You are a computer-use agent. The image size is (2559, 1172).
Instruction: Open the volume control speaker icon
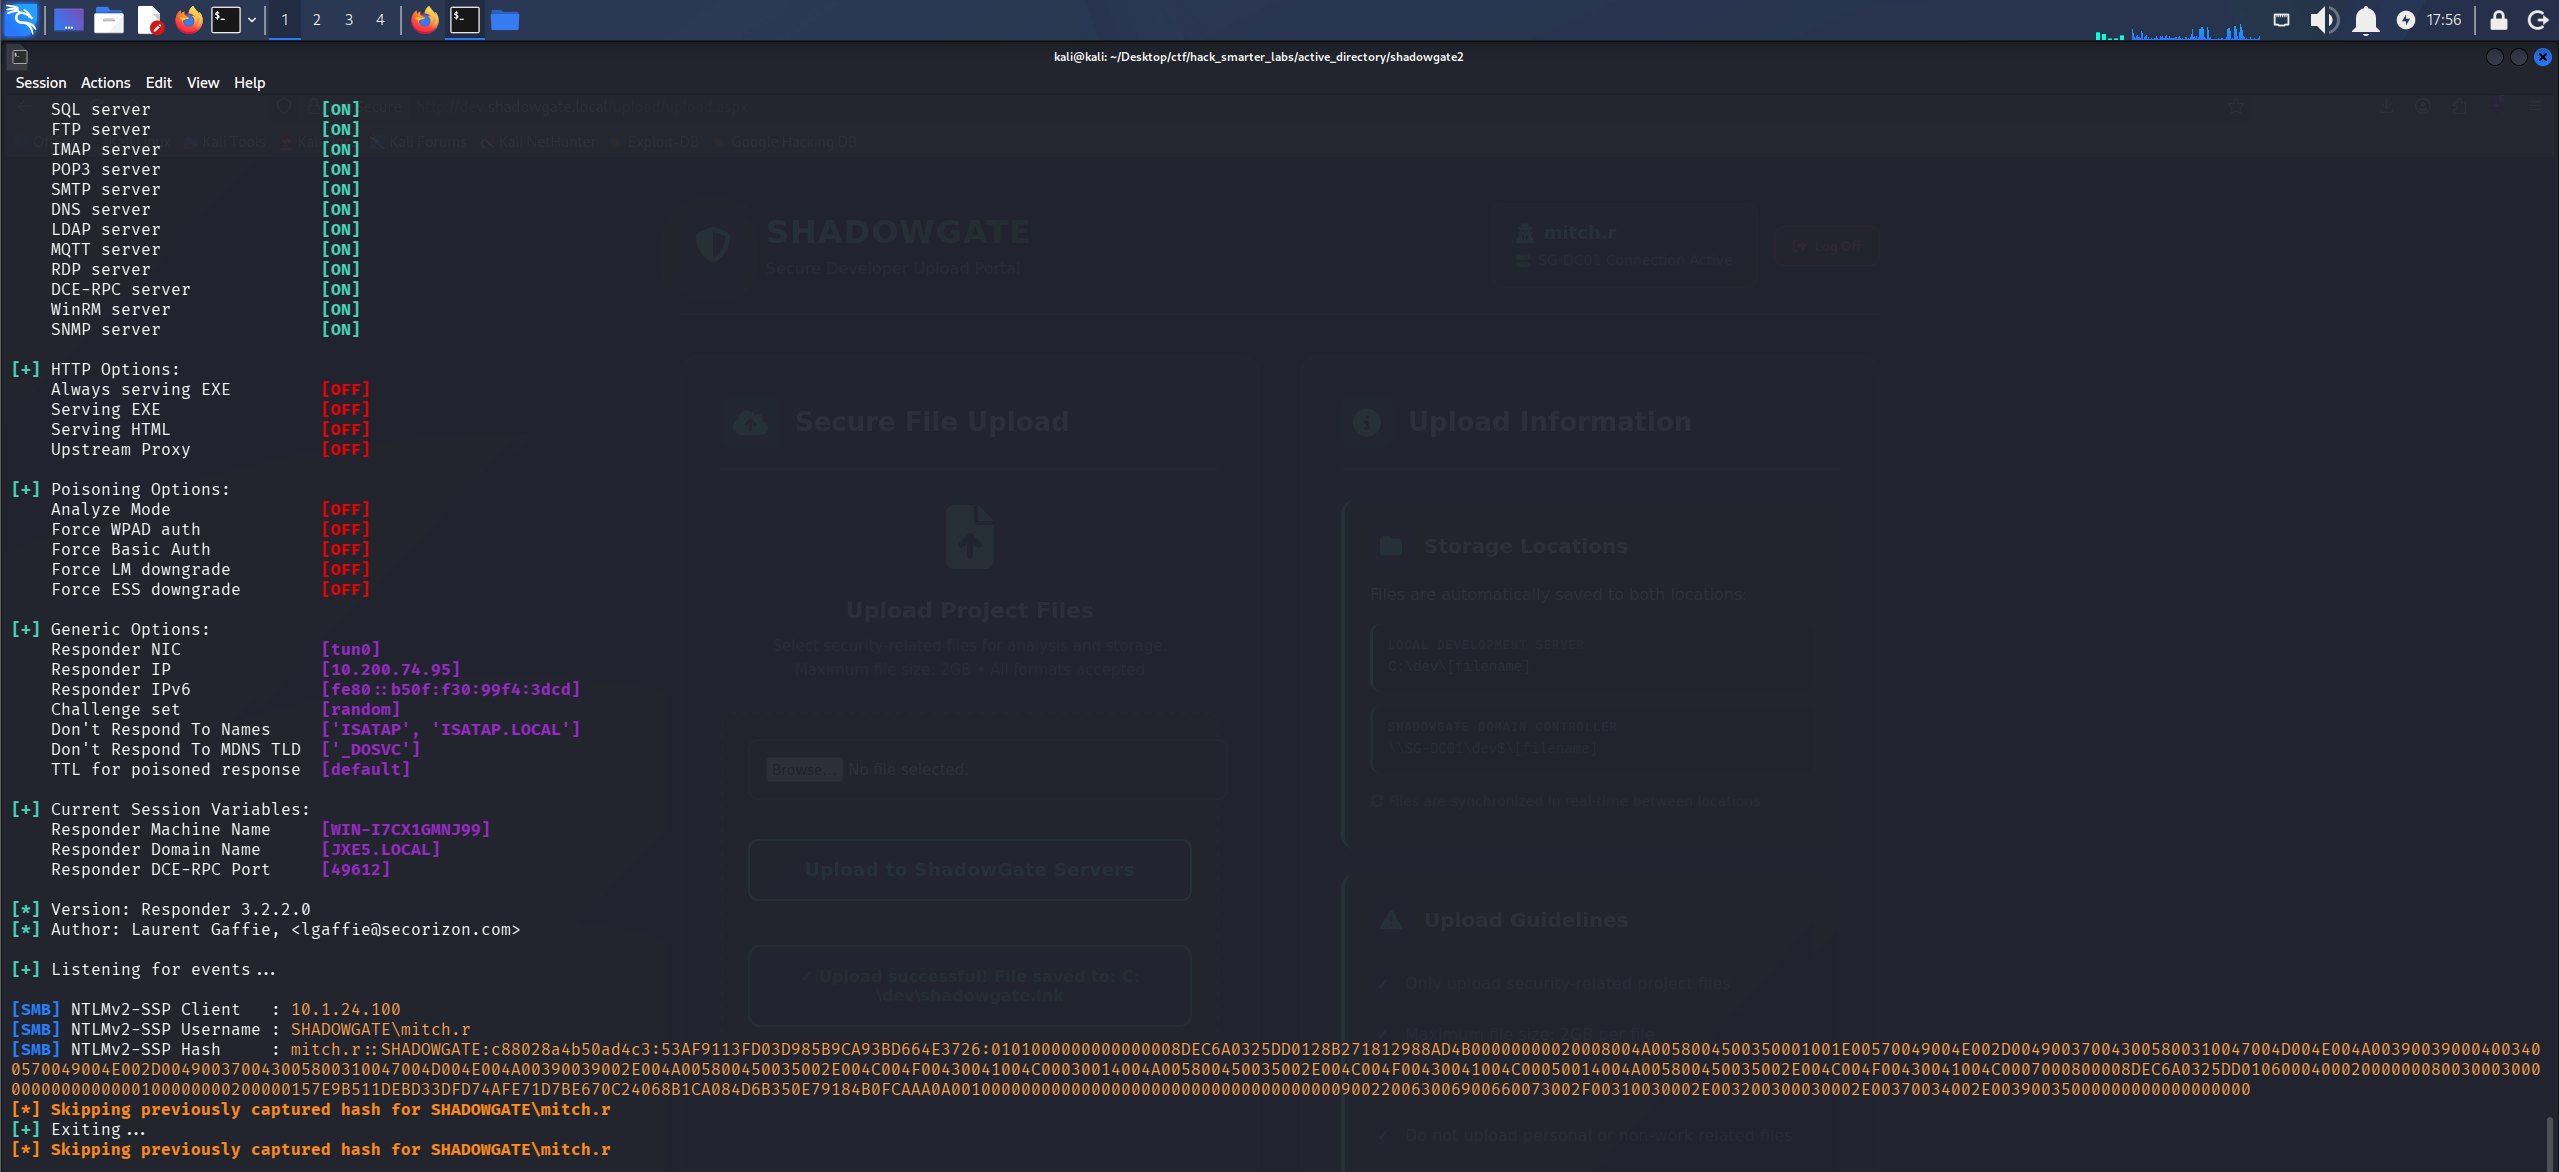click(x=2323, y=19)
